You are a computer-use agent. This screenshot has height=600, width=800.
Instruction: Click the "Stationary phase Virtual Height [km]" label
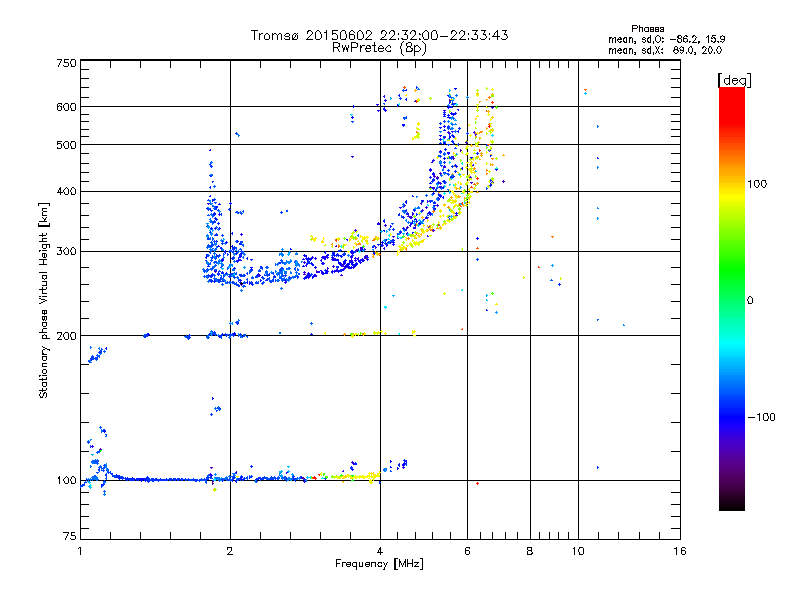tap(44, 301)
